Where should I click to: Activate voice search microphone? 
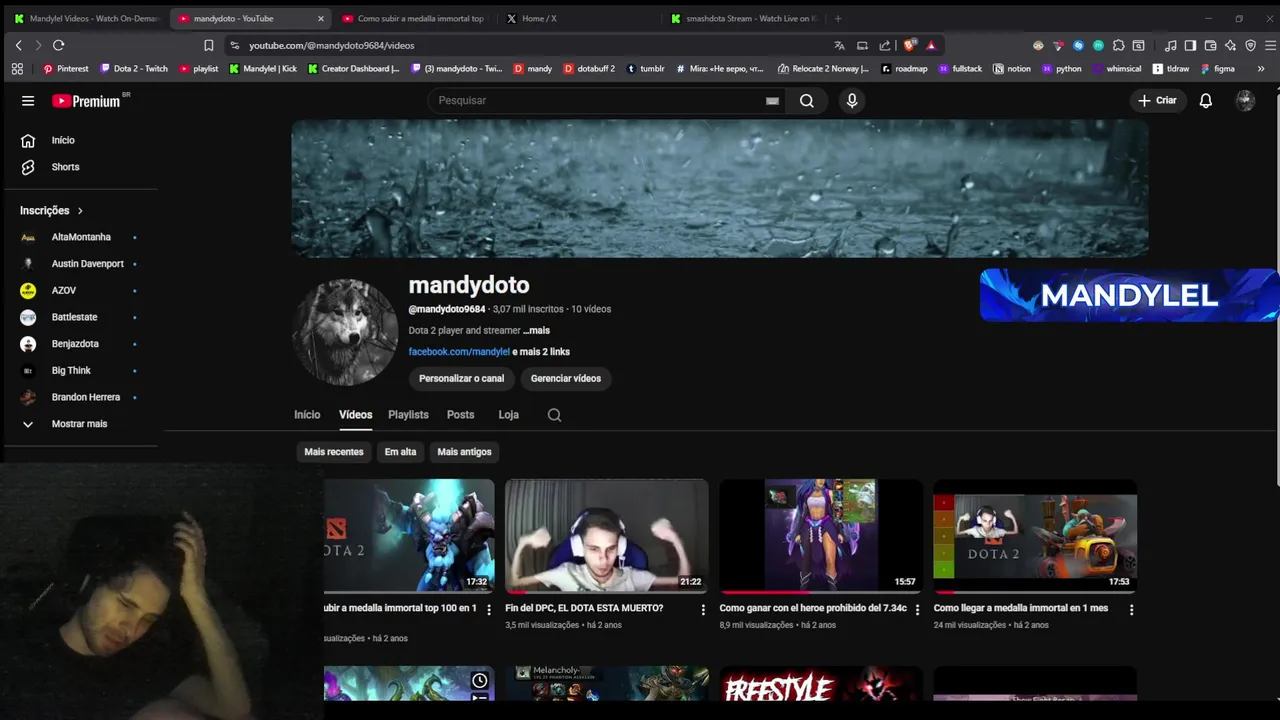[x=852, y=100]
